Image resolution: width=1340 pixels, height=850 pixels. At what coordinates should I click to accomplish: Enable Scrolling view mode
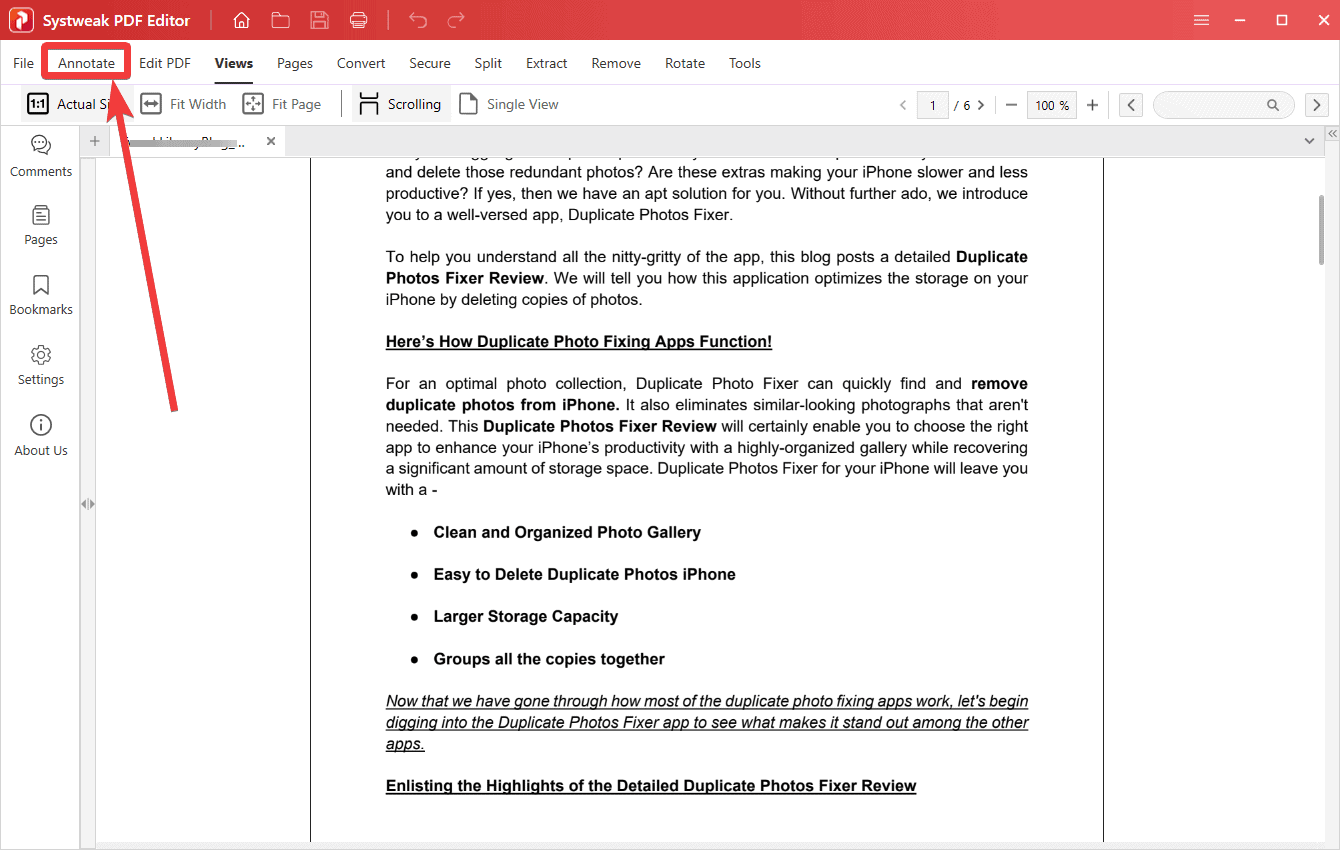click(x=400, y=104)
